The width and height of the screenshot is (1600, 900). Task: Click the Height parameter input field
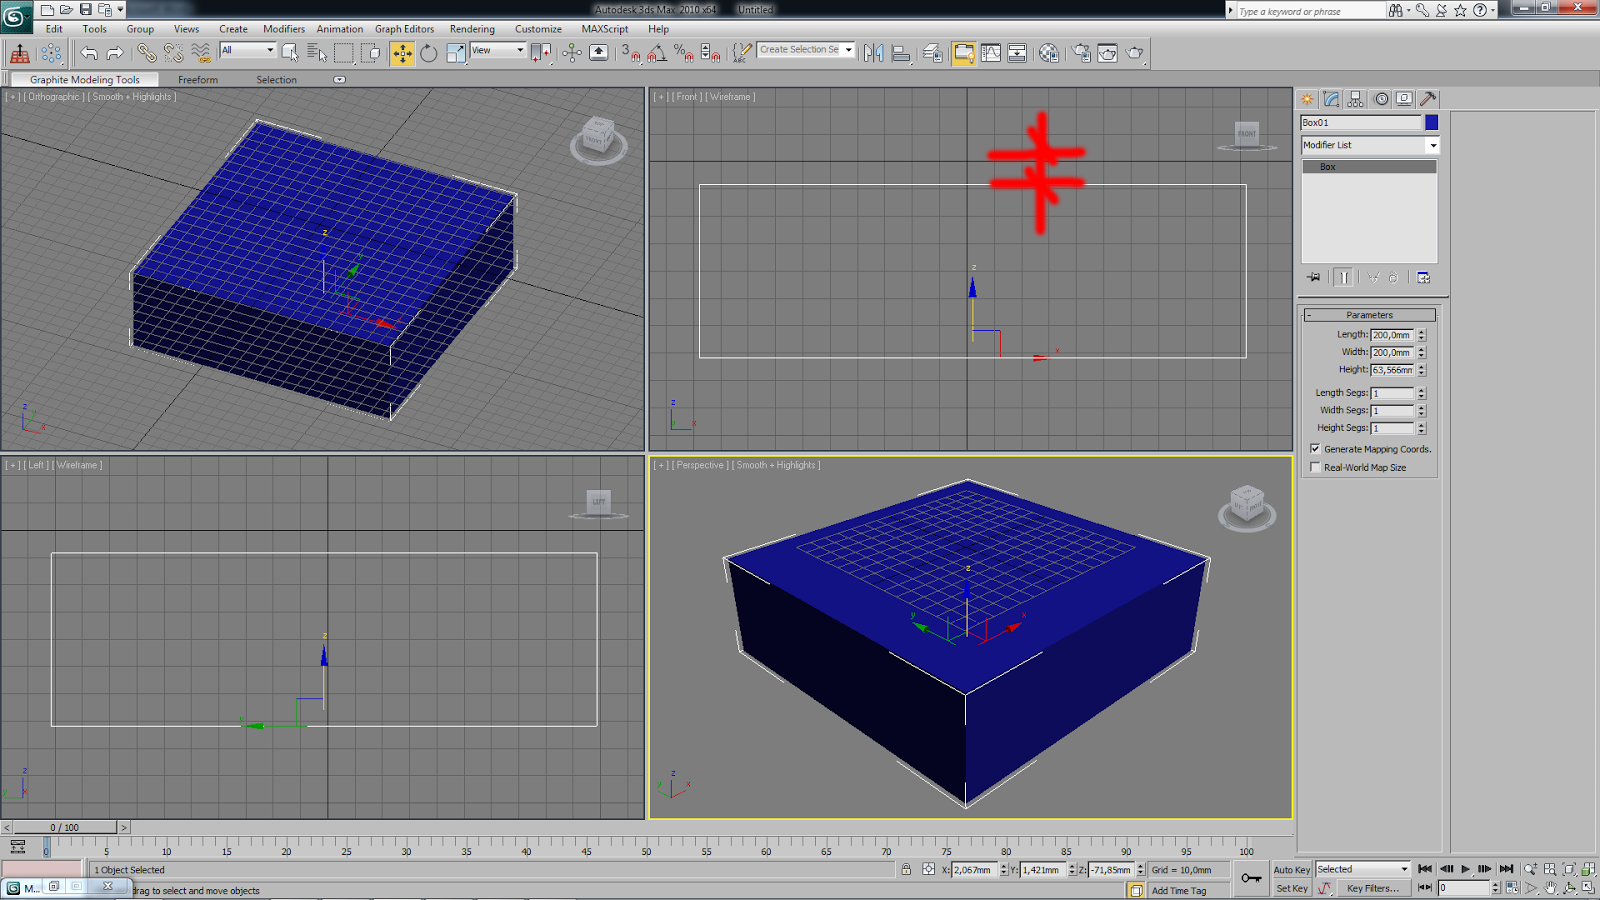1393,369
